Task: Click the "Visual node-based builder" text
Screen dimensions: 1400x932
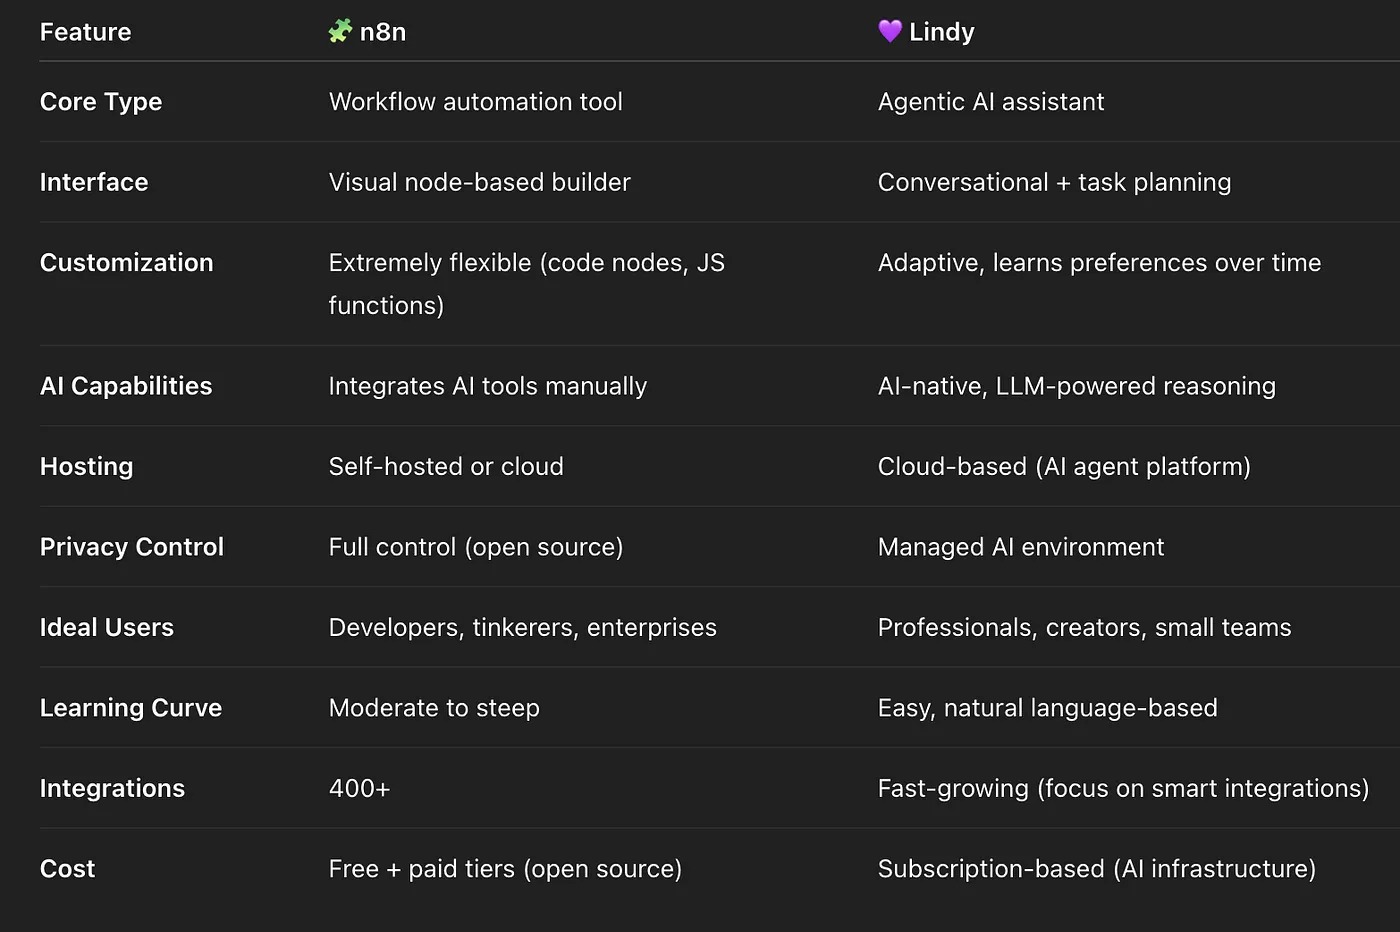Action: click(480, 182)
